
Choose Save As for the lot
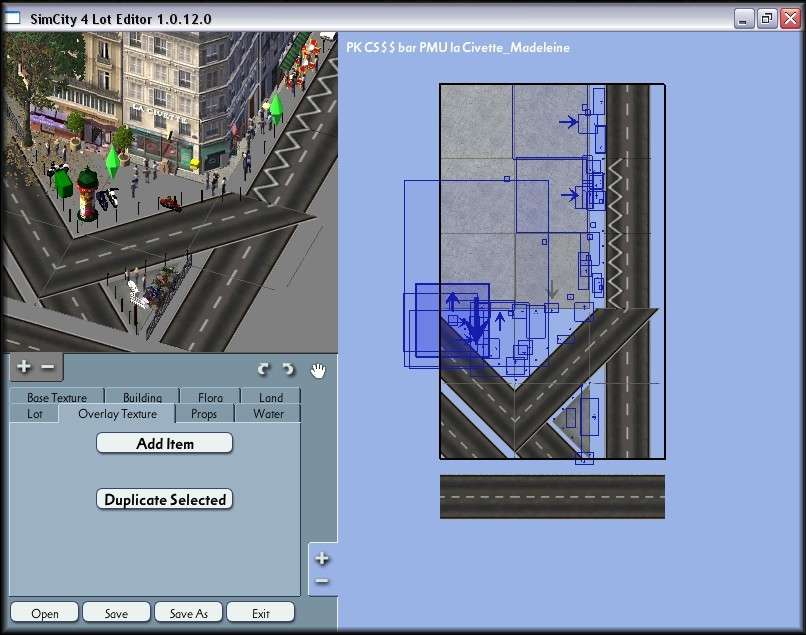[189, 613]
